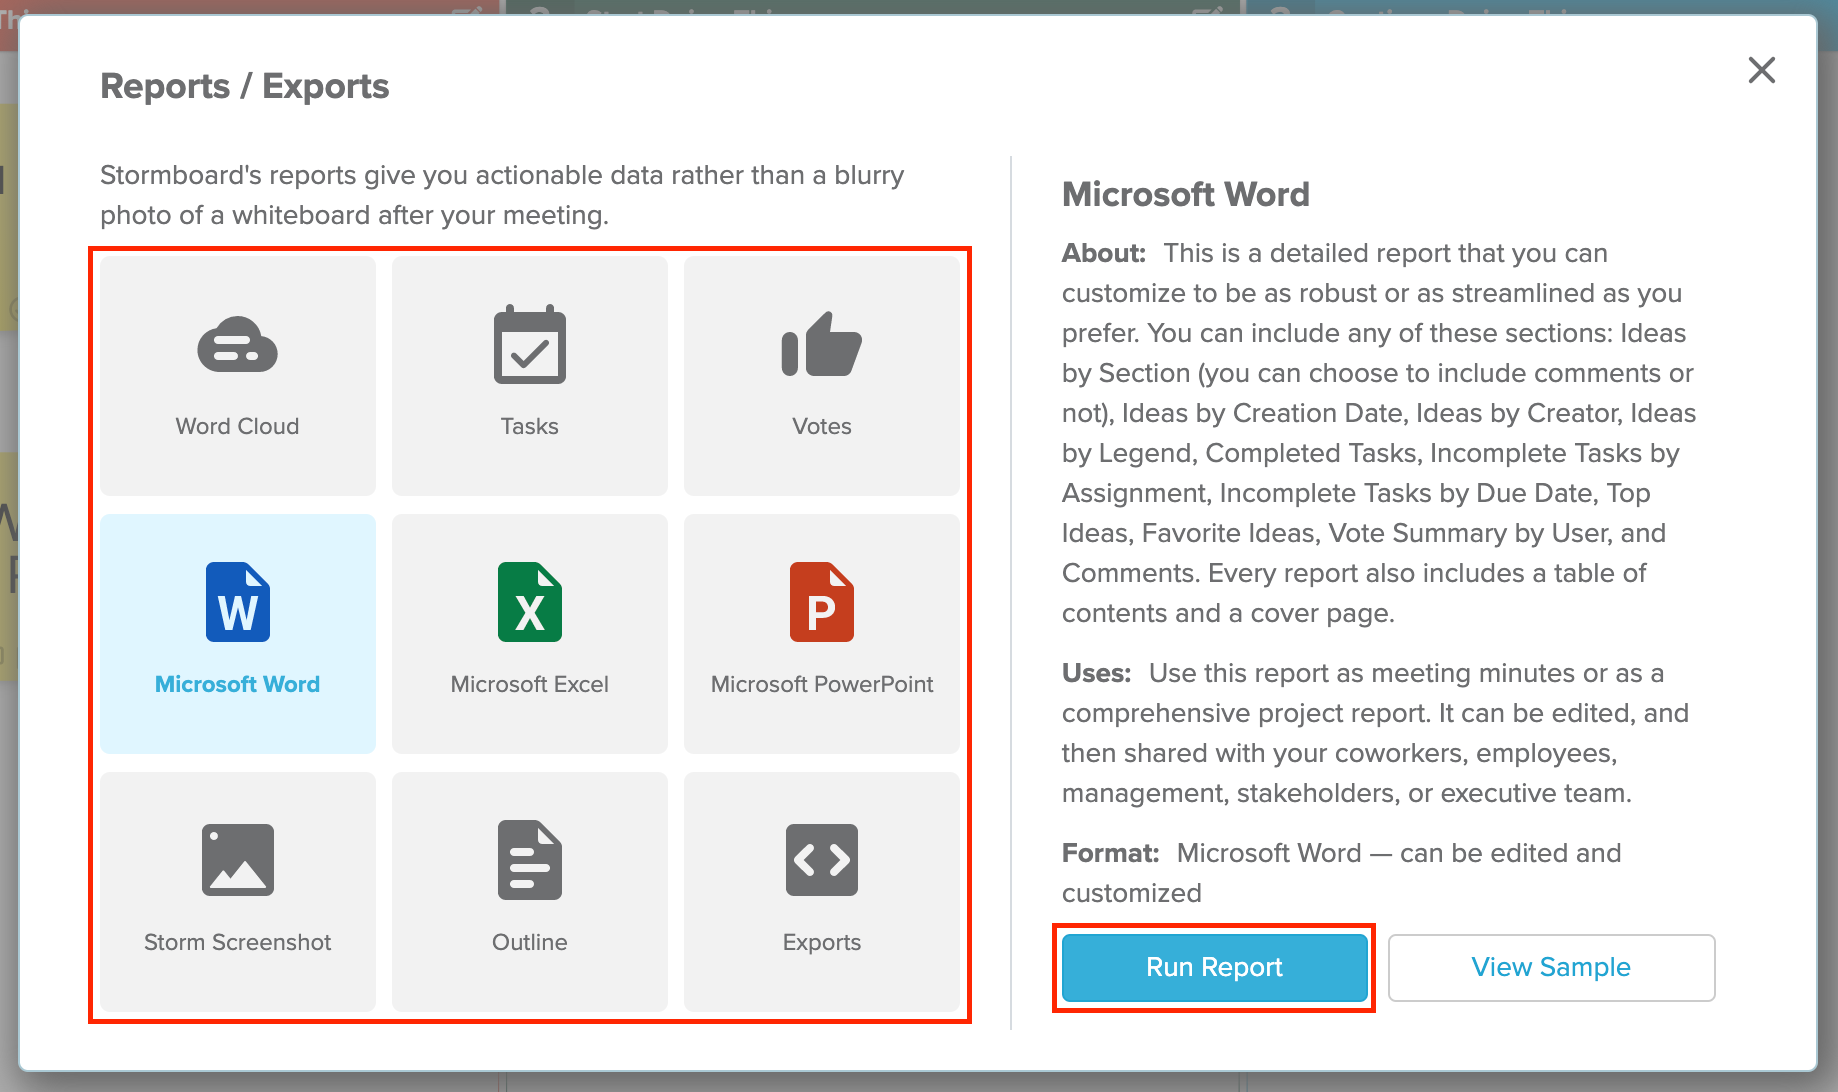The image size is (1838, 1092).
Task: Select the Exports code-brackets icon
Action: 822,860
